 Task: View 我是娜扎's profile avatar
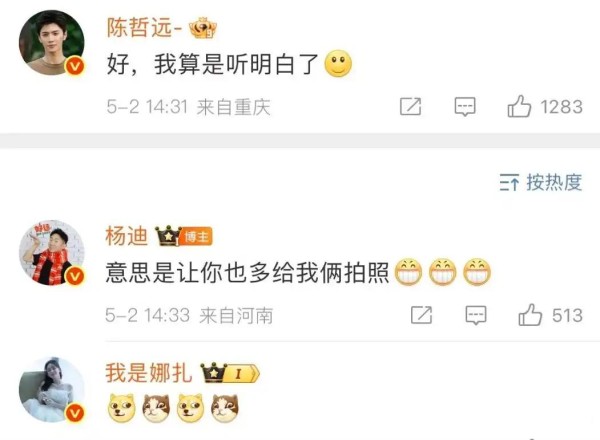(x=52, y=389)
